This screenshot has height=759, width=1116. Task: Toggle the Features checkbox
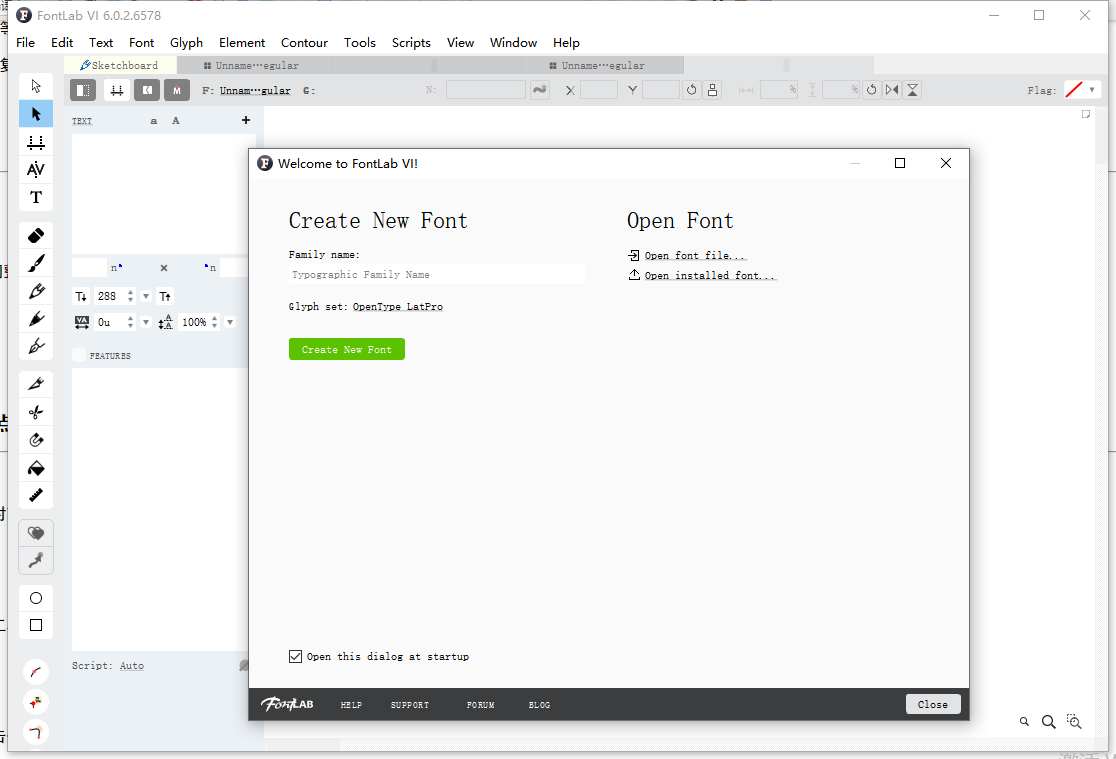click(x=79, y=355)
